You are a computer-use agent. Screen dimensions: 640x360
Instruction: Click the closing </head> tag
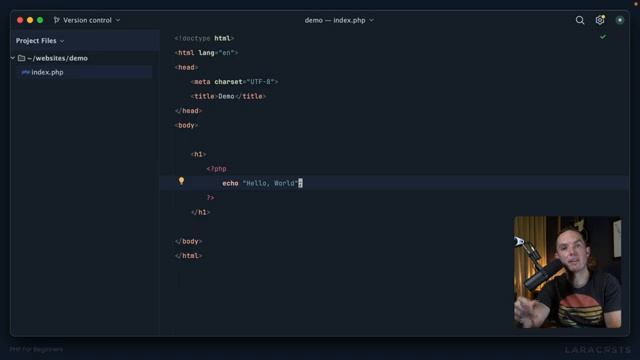pyautogui.click(x=188, y=111)
